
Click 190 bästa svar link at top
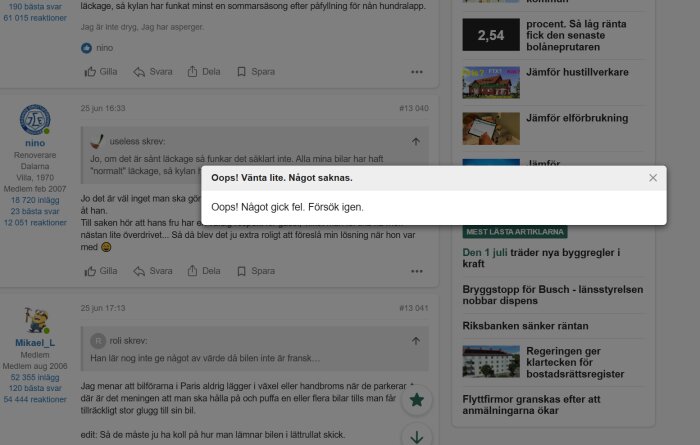(35, 6)
